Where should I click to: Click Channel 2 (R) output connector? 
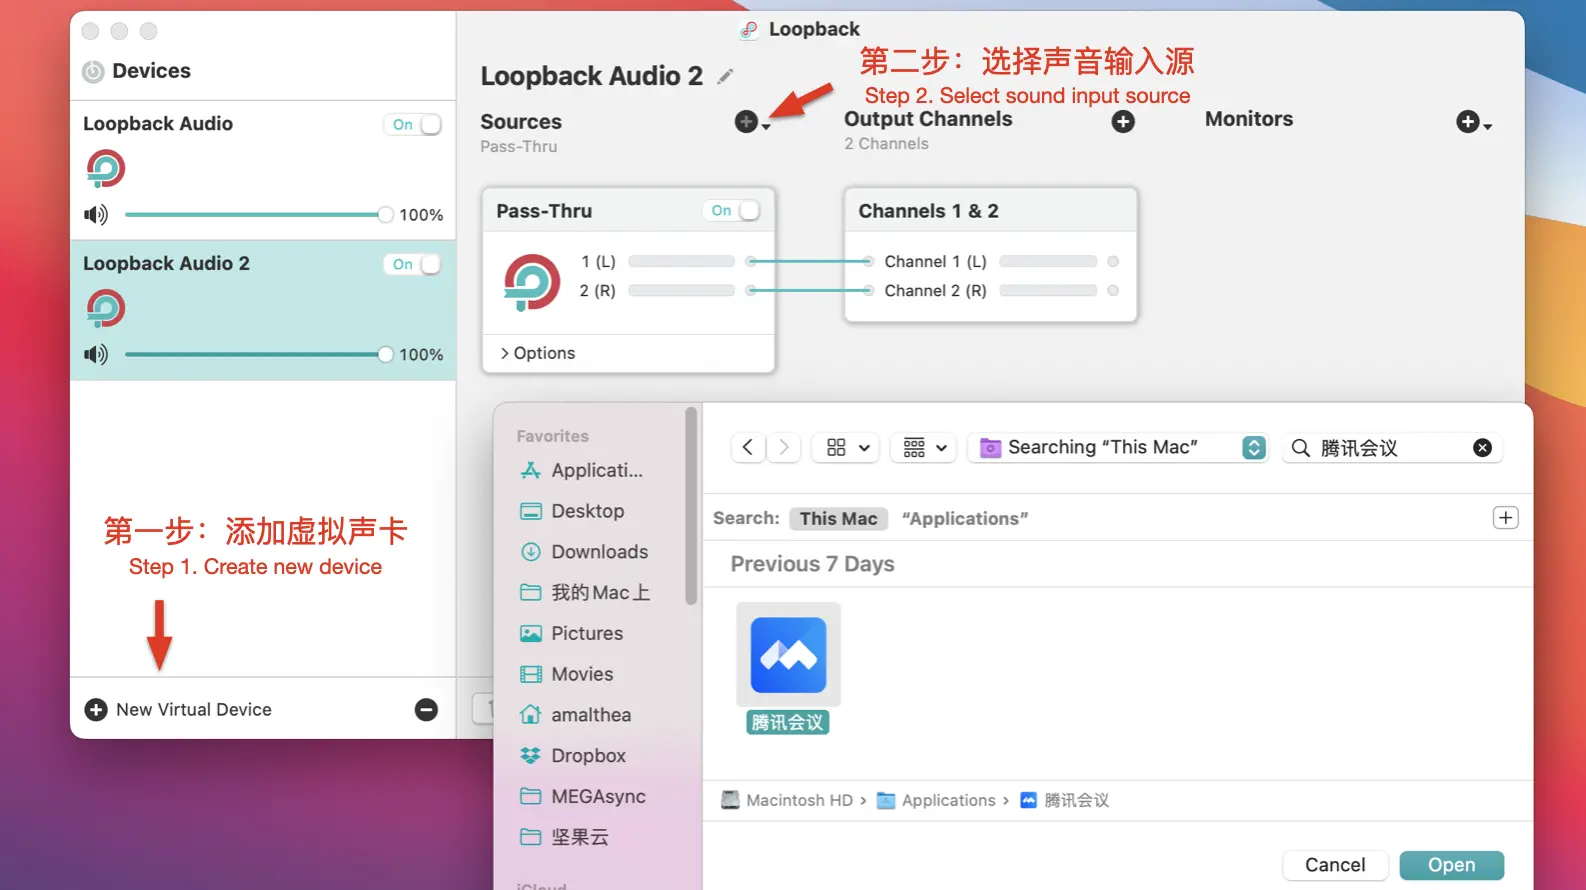coord(1112,290)
